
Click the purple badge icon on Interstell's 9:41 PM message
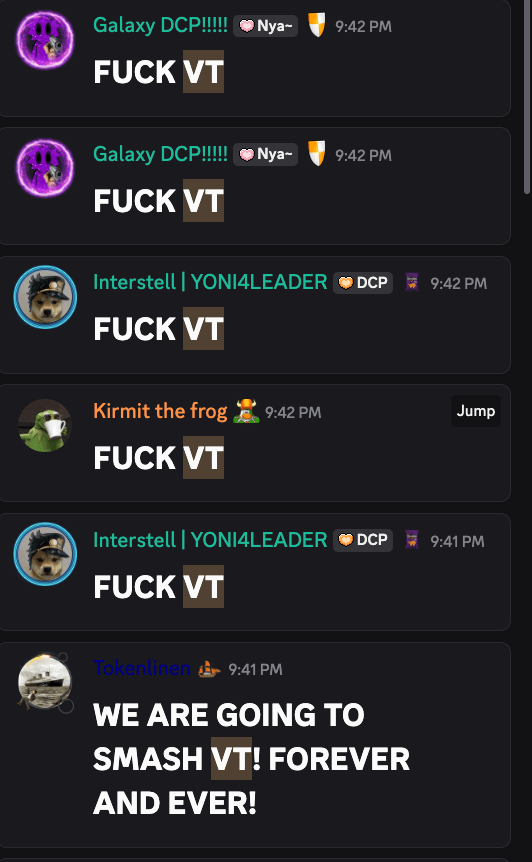click(412, 540)
